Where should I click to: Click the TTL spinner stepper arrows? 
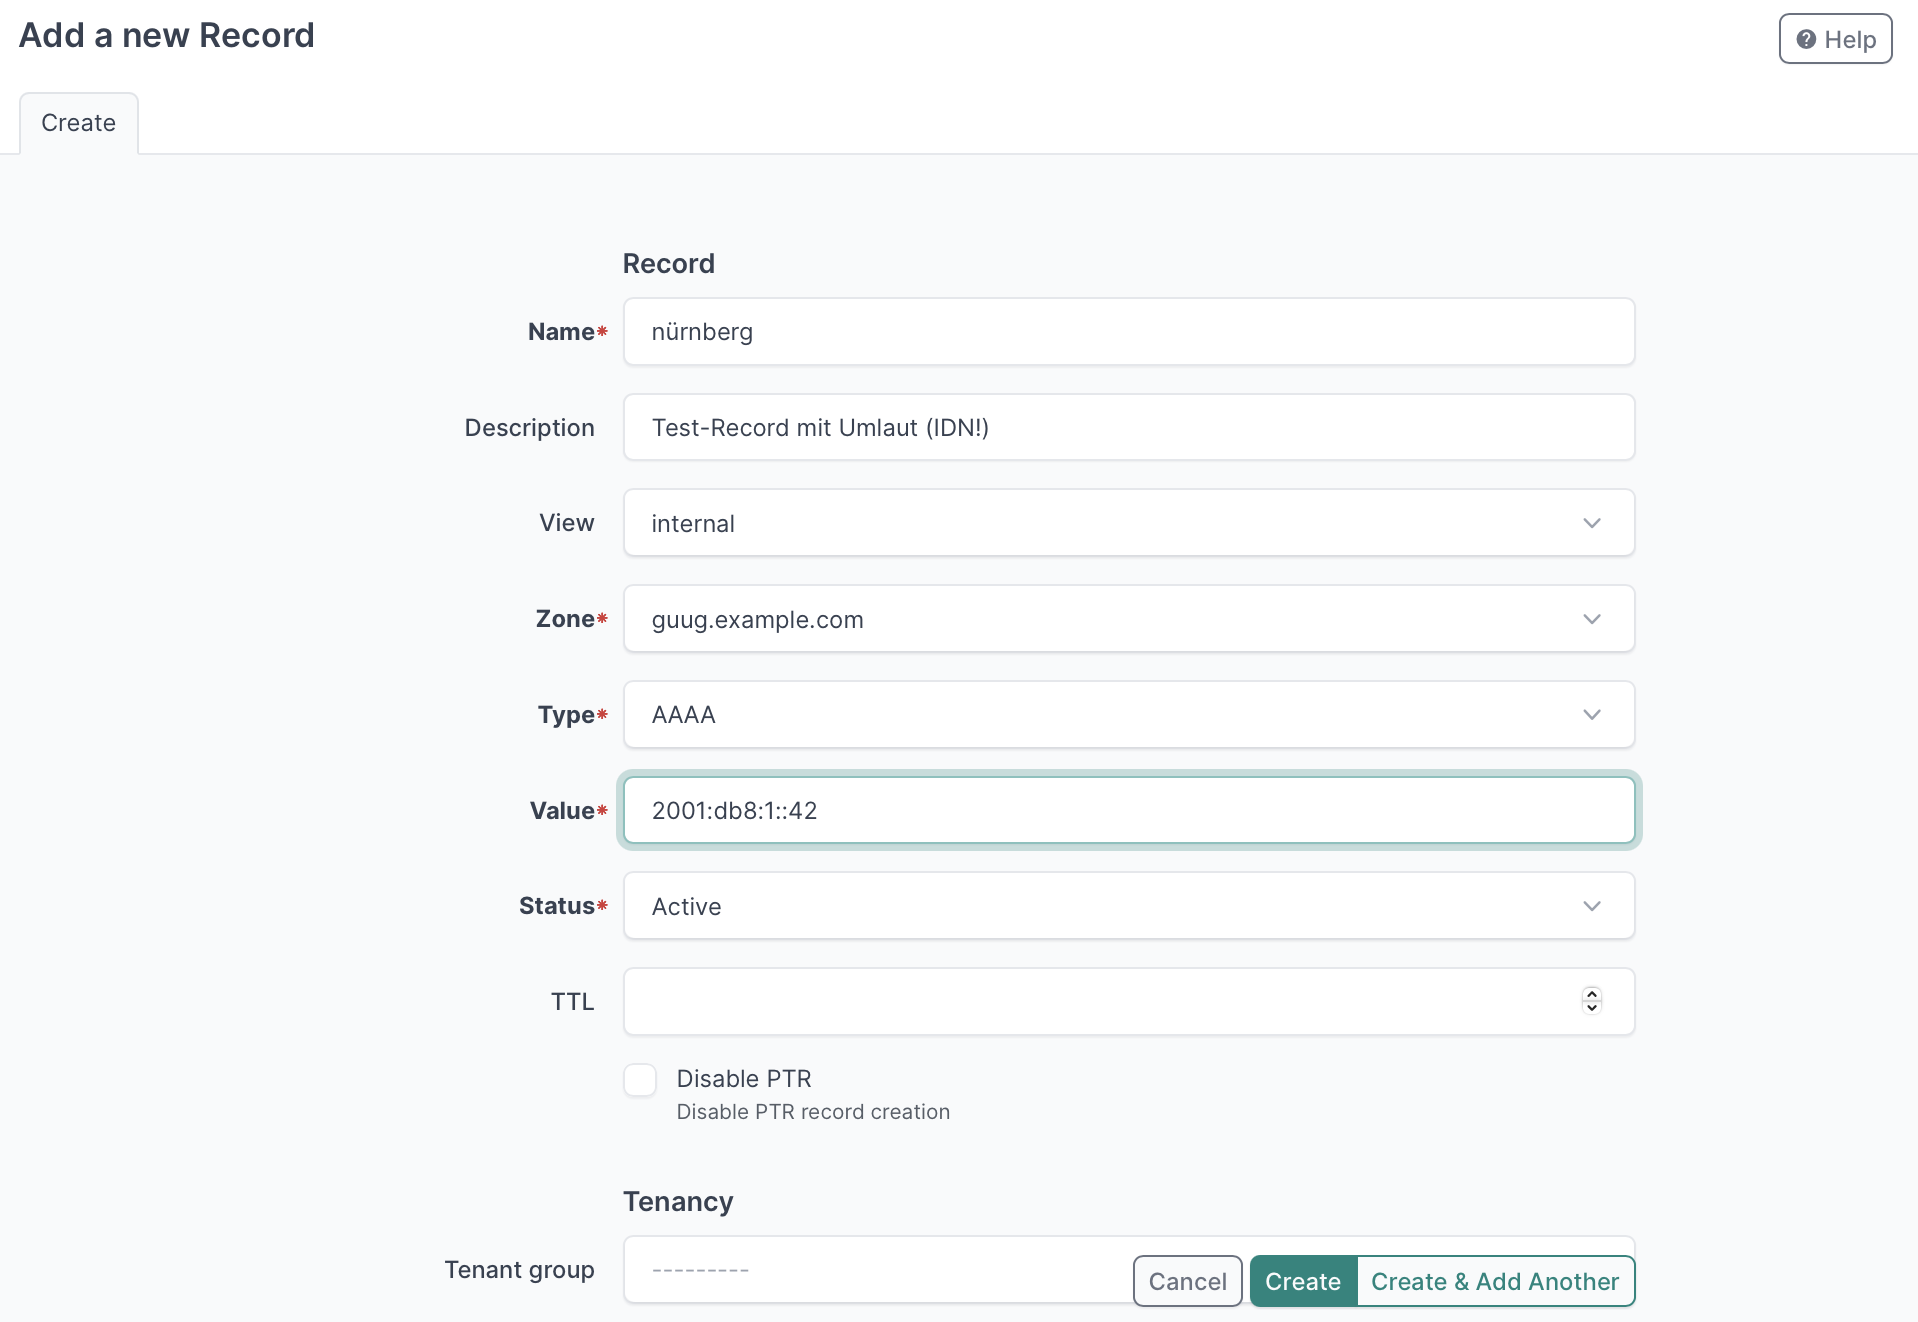click(x=1591, y=1001)
